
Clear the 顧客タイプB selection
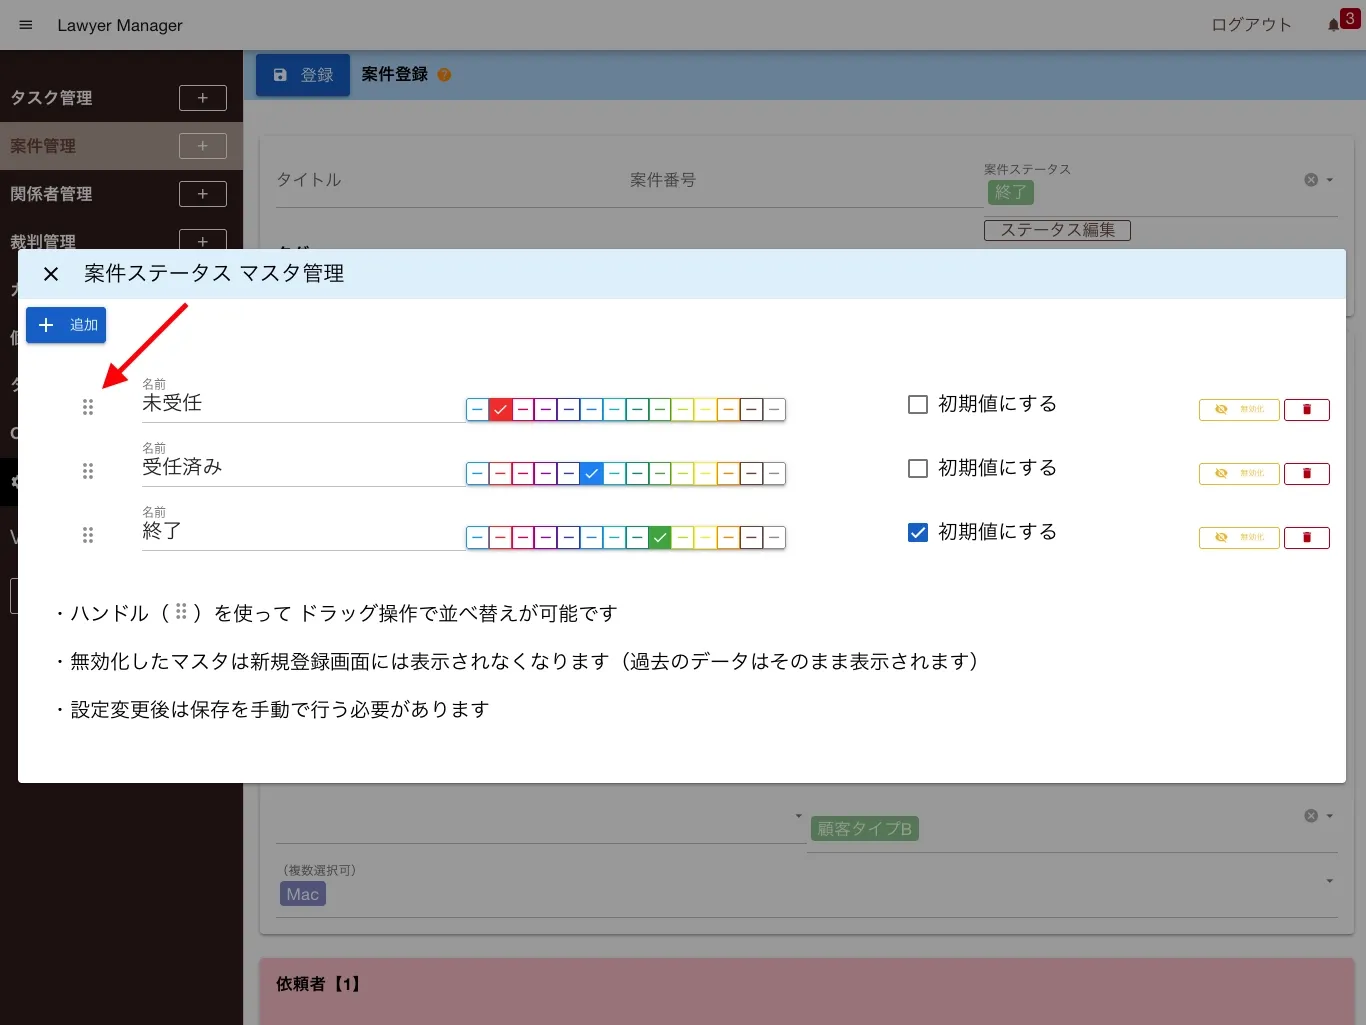pos(1311,816)
